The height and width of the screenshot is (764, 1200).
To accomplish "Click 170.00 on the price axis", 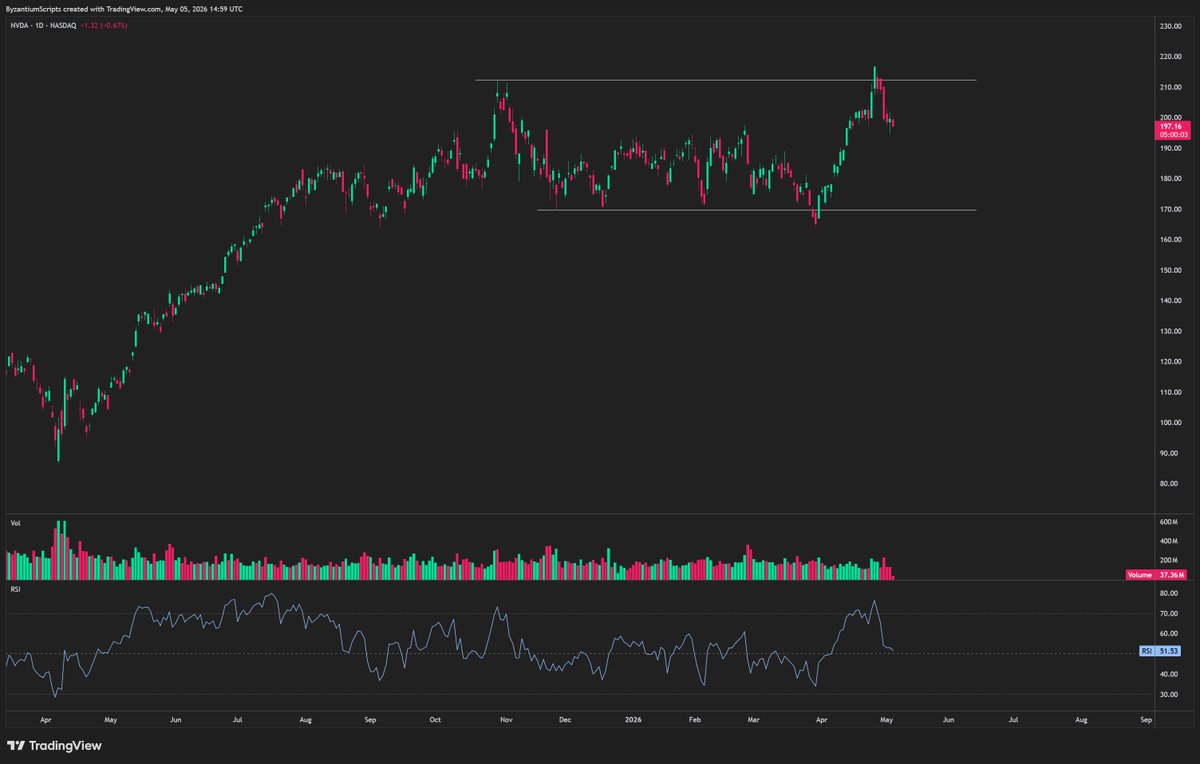I will [1170, 209].
